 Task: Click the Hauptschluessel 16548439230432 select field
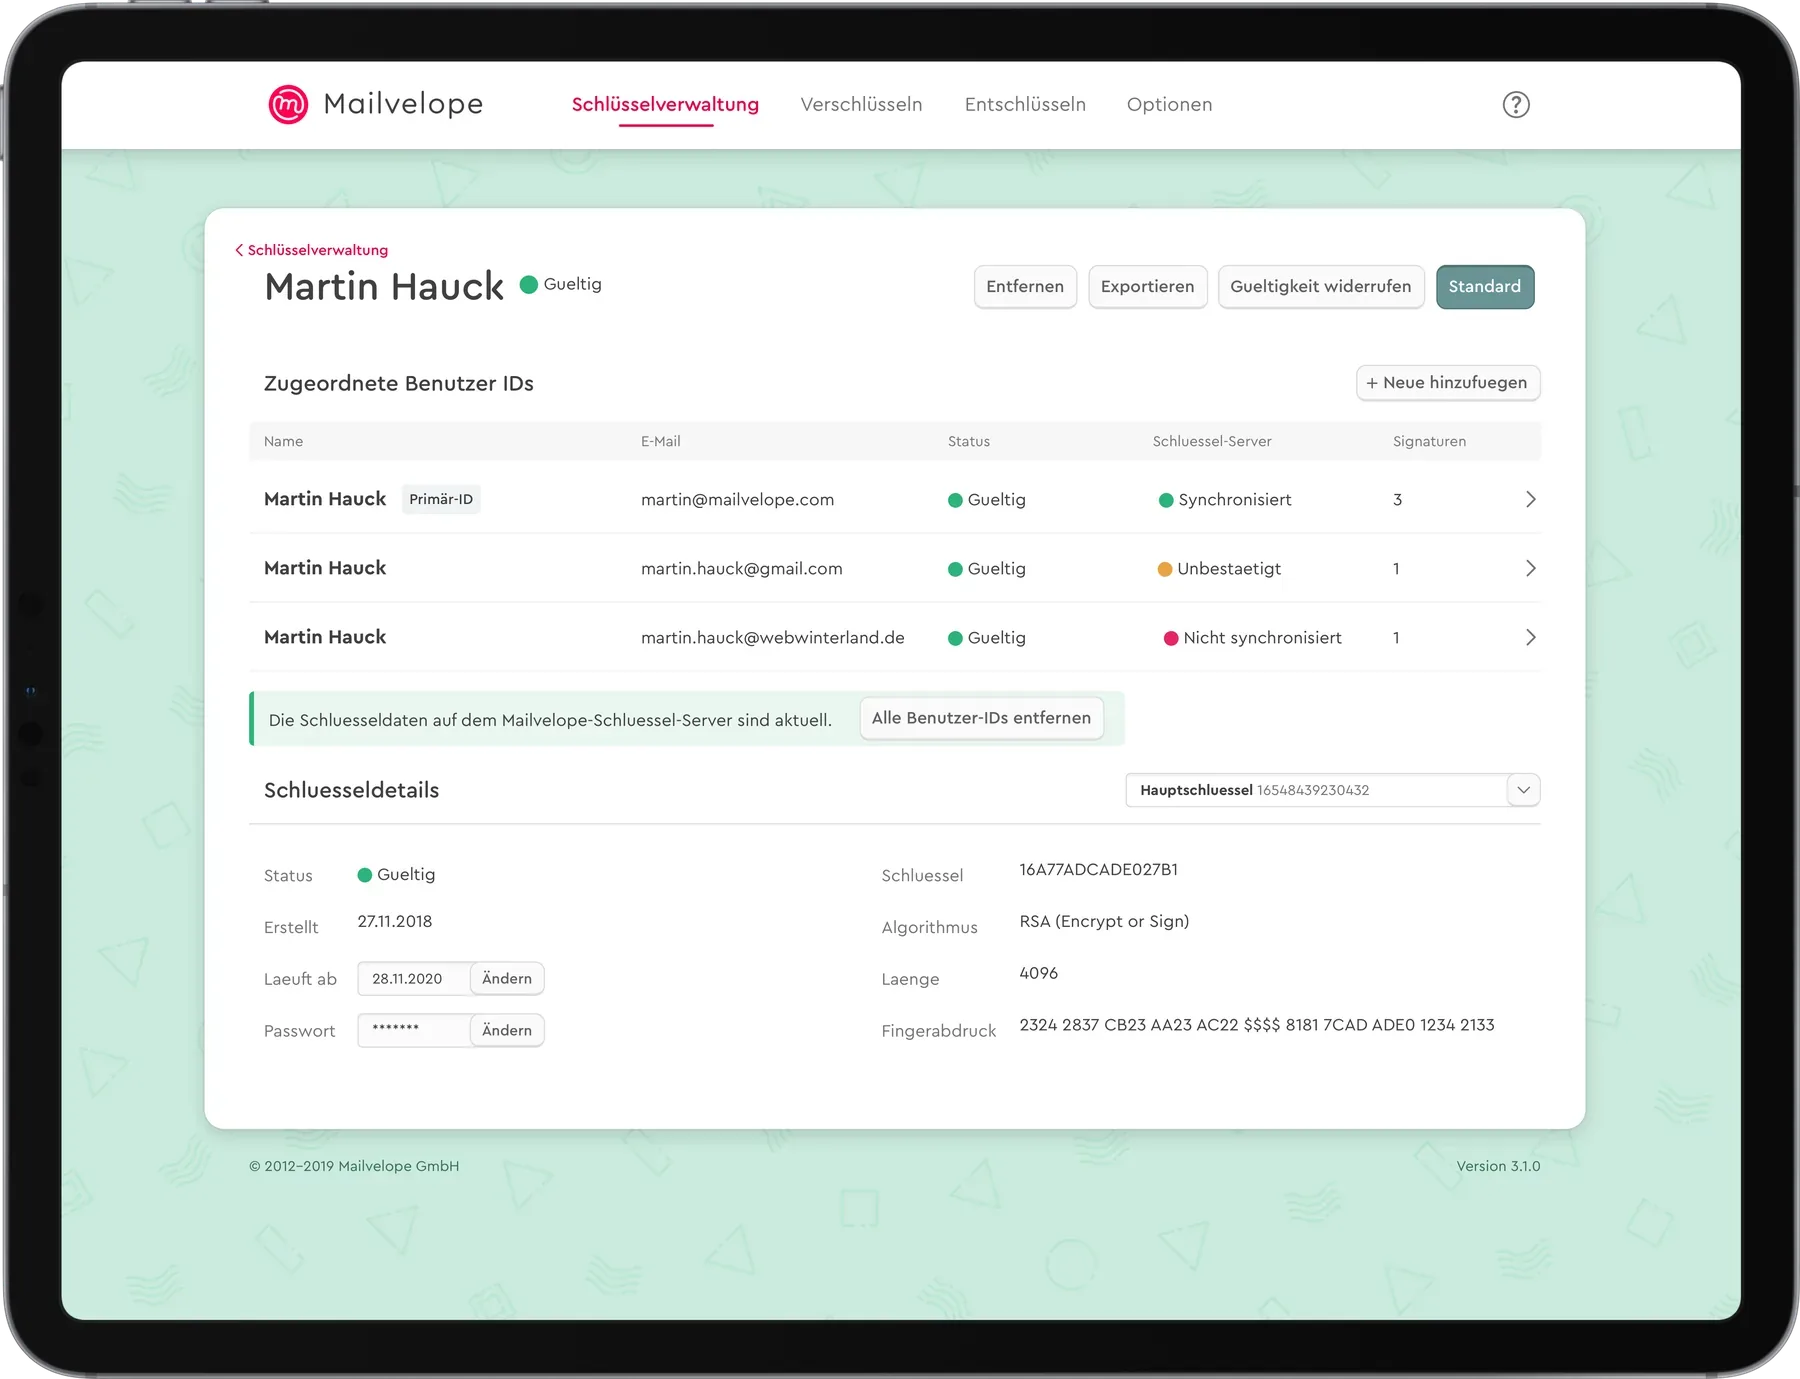click(x=1332, y=790)
